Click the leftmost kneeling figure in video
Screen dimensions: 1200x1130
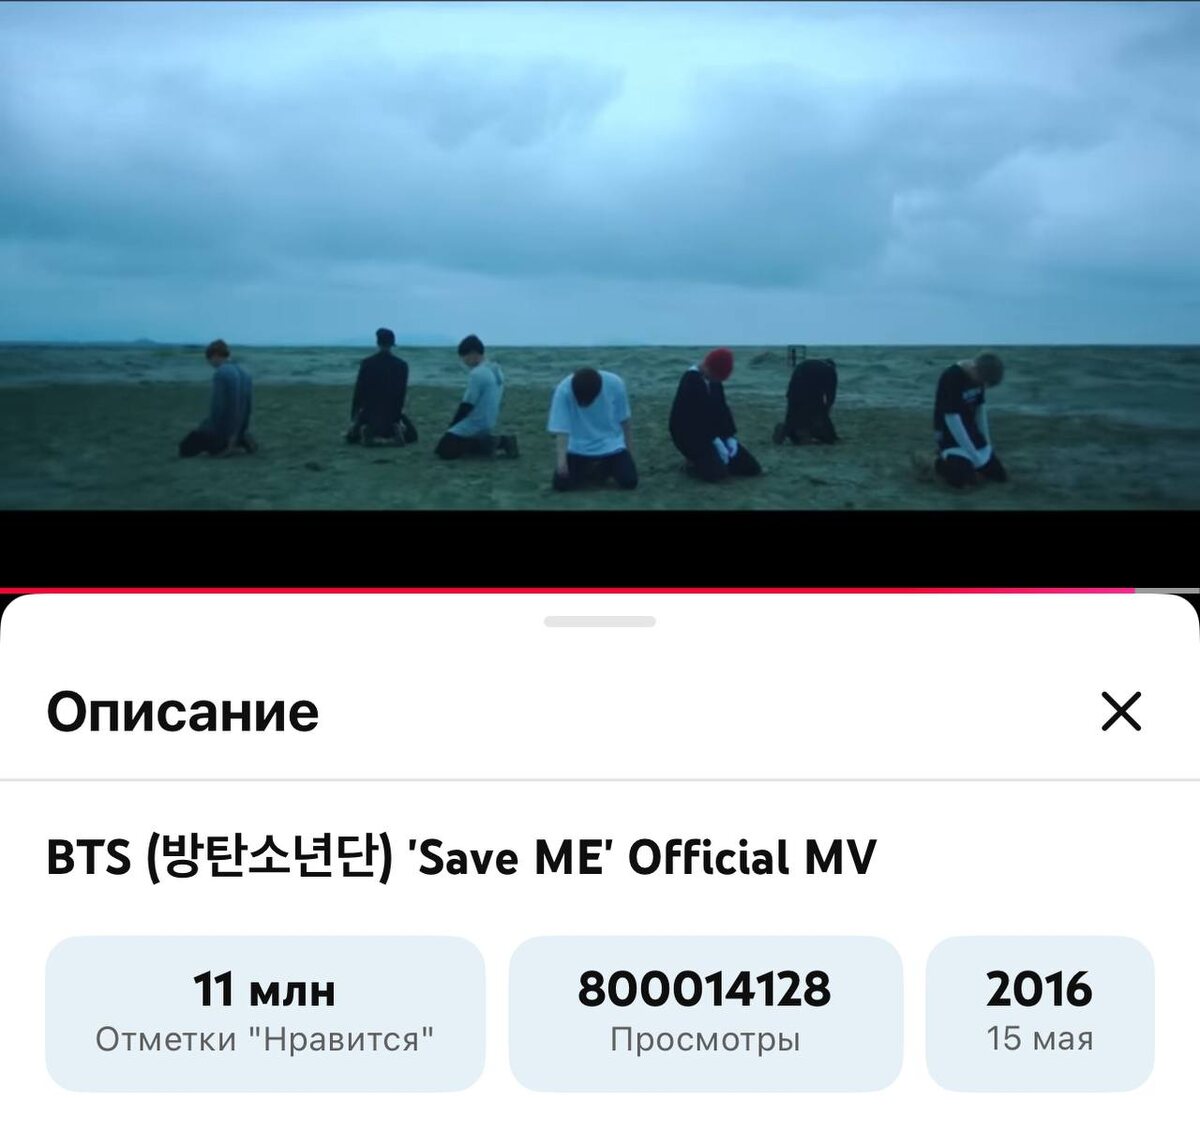[x=220, y=398]
